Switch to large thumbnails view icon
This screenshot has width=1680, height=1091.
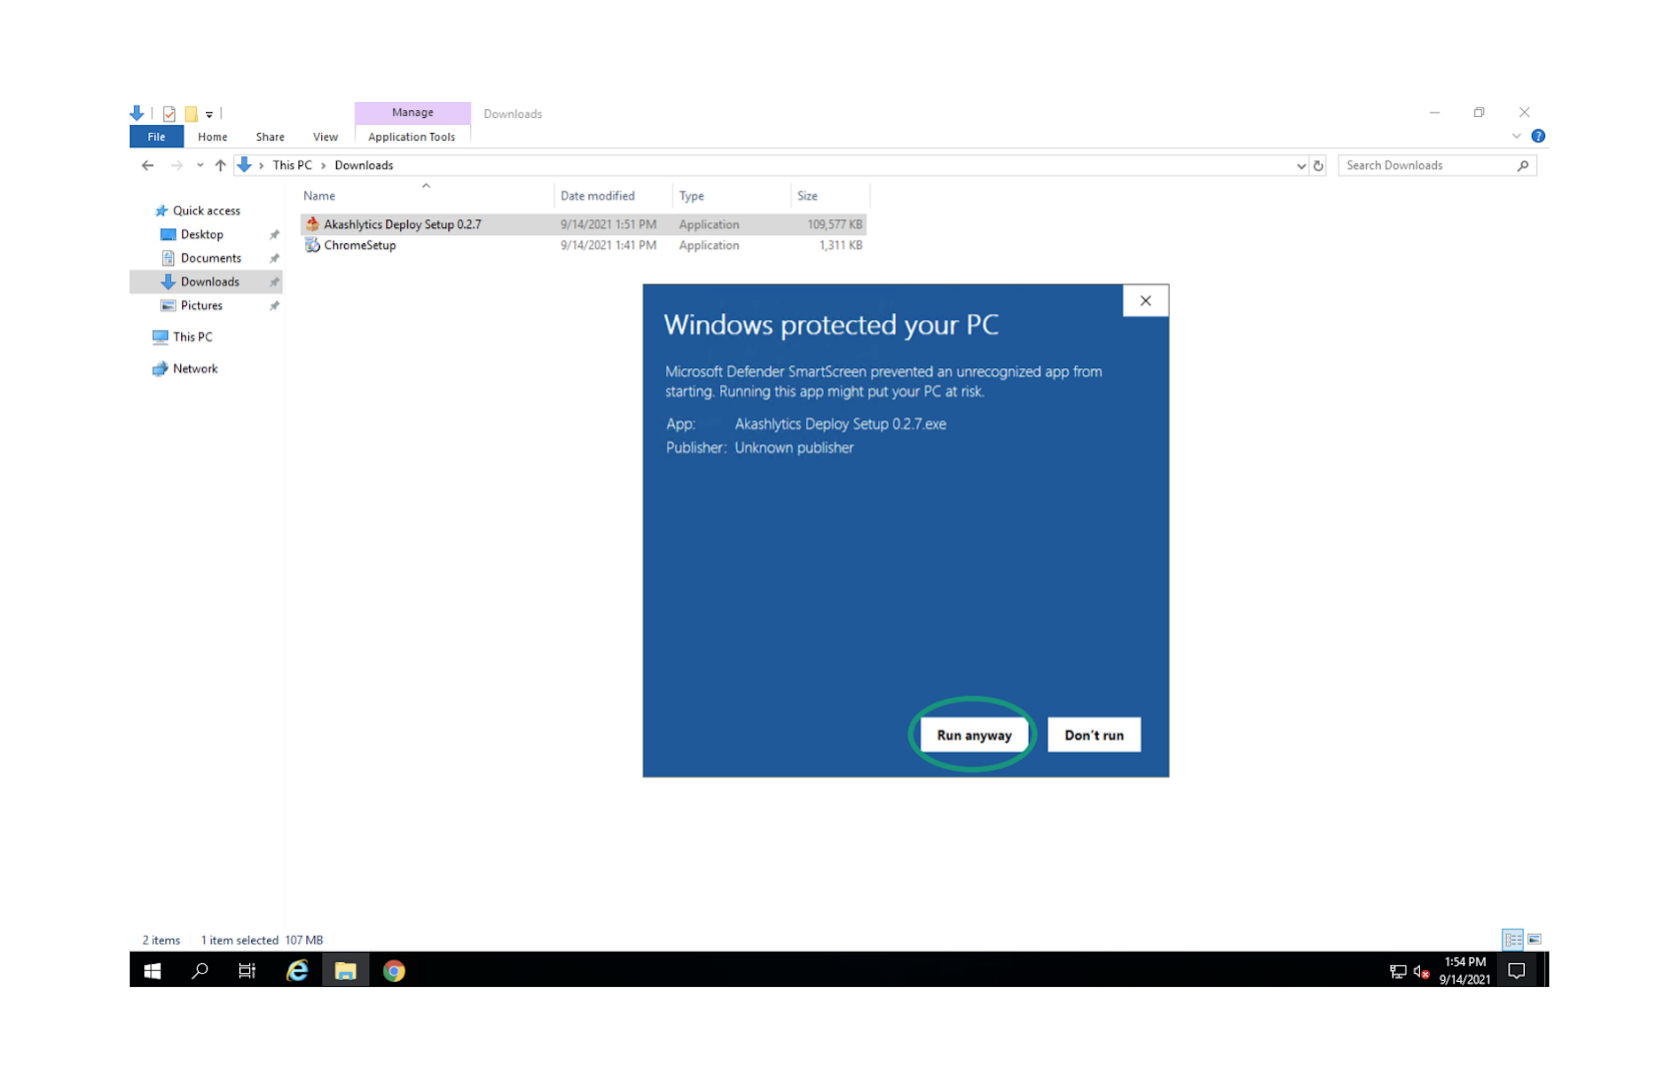point(1534,939)
